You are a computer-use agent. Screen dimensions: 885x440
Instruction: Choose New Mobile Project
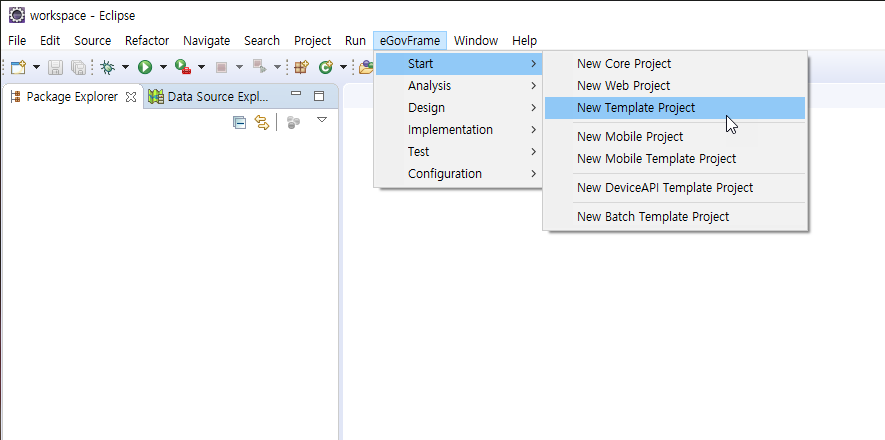click(675, 137)
